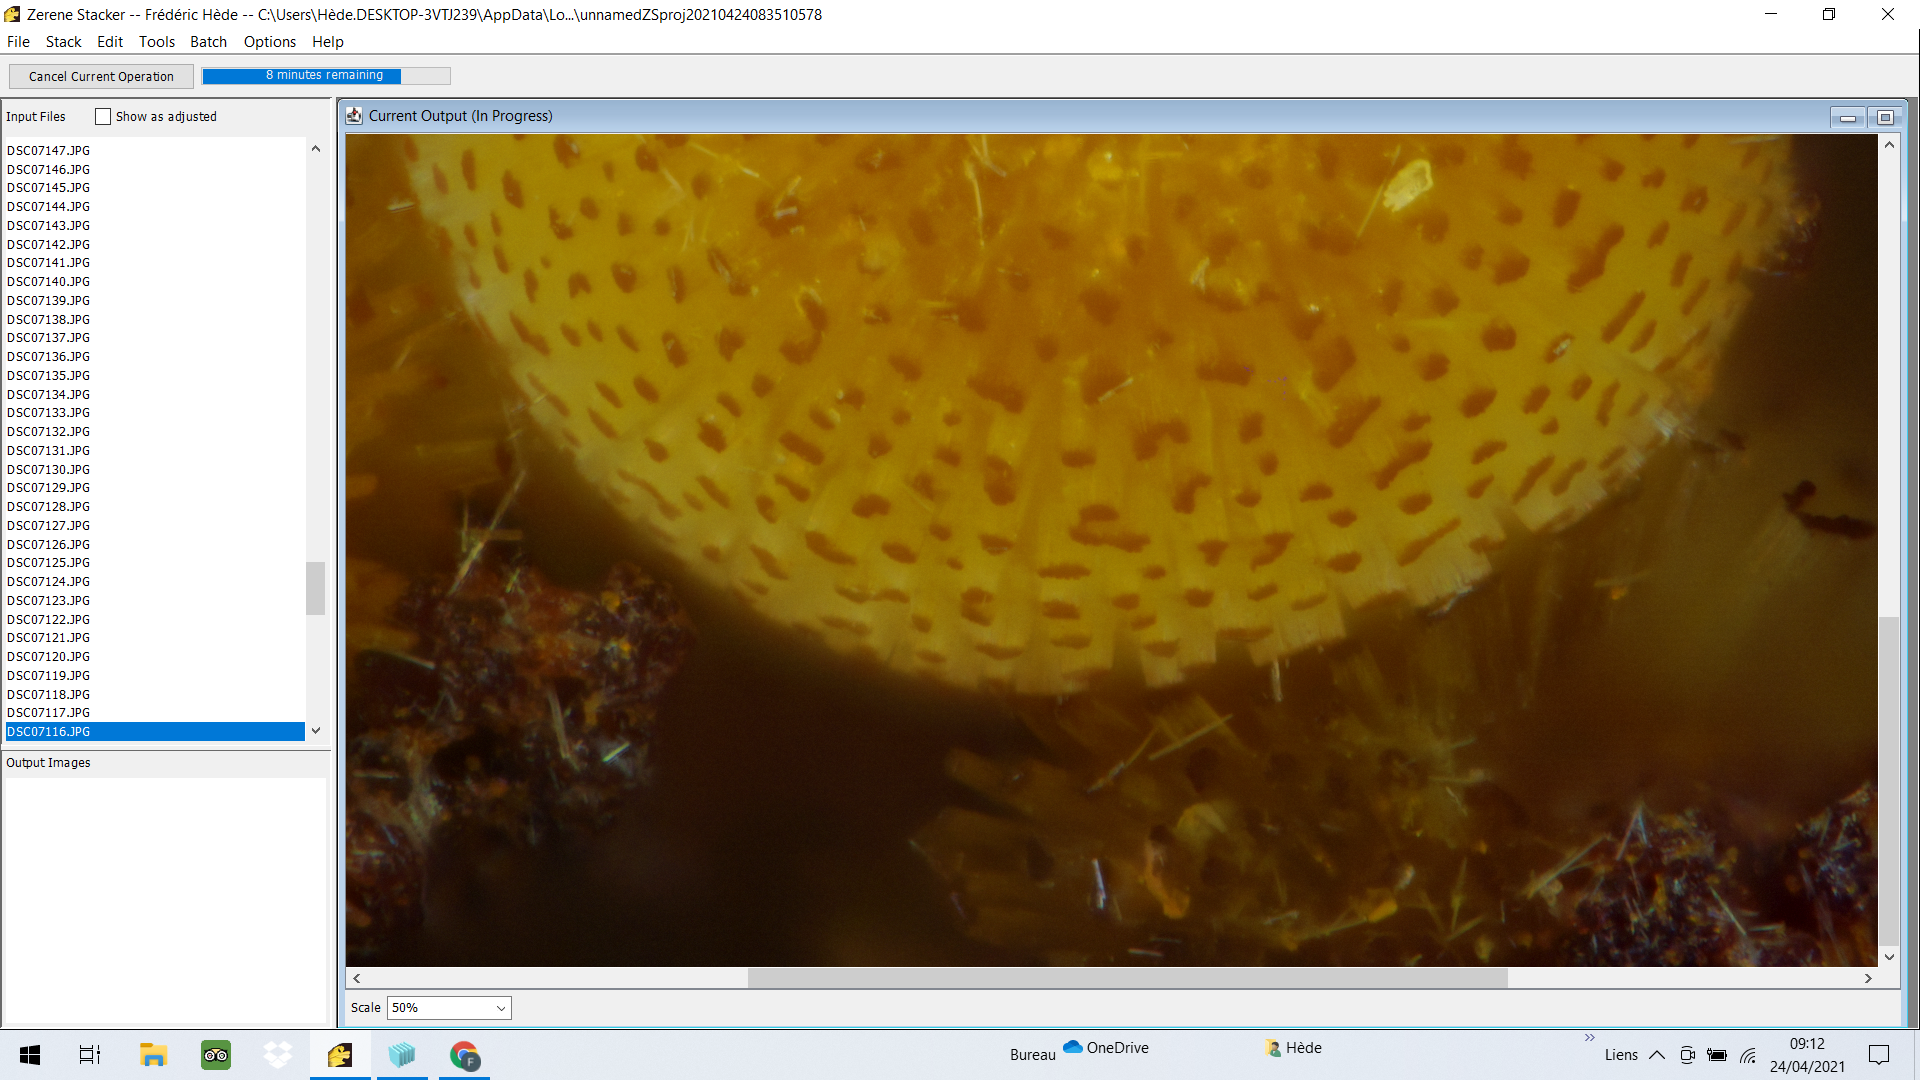Screen dimensions: 1920x1080
Task: Expand hidden system tray icons chevron
Action: [1657, 1055]
